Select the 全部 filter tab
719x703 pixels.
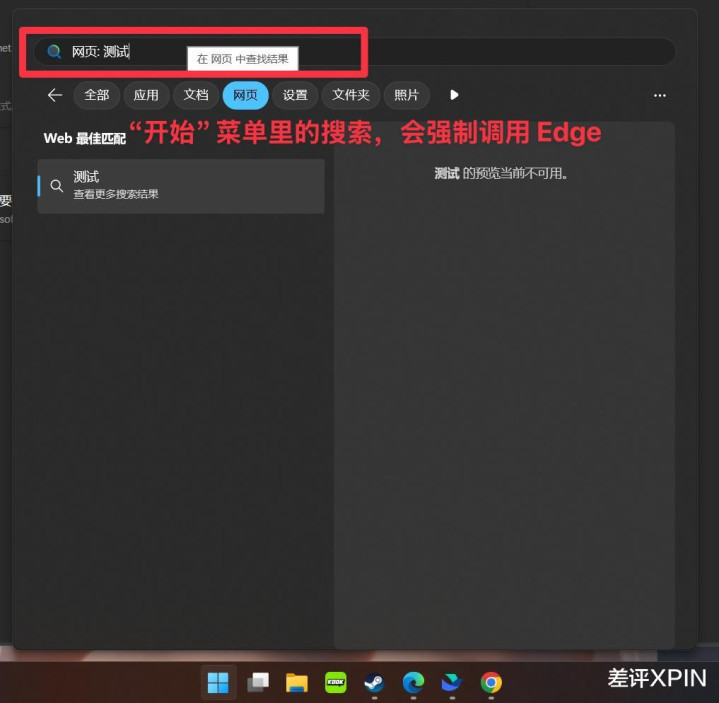(97, 95)
